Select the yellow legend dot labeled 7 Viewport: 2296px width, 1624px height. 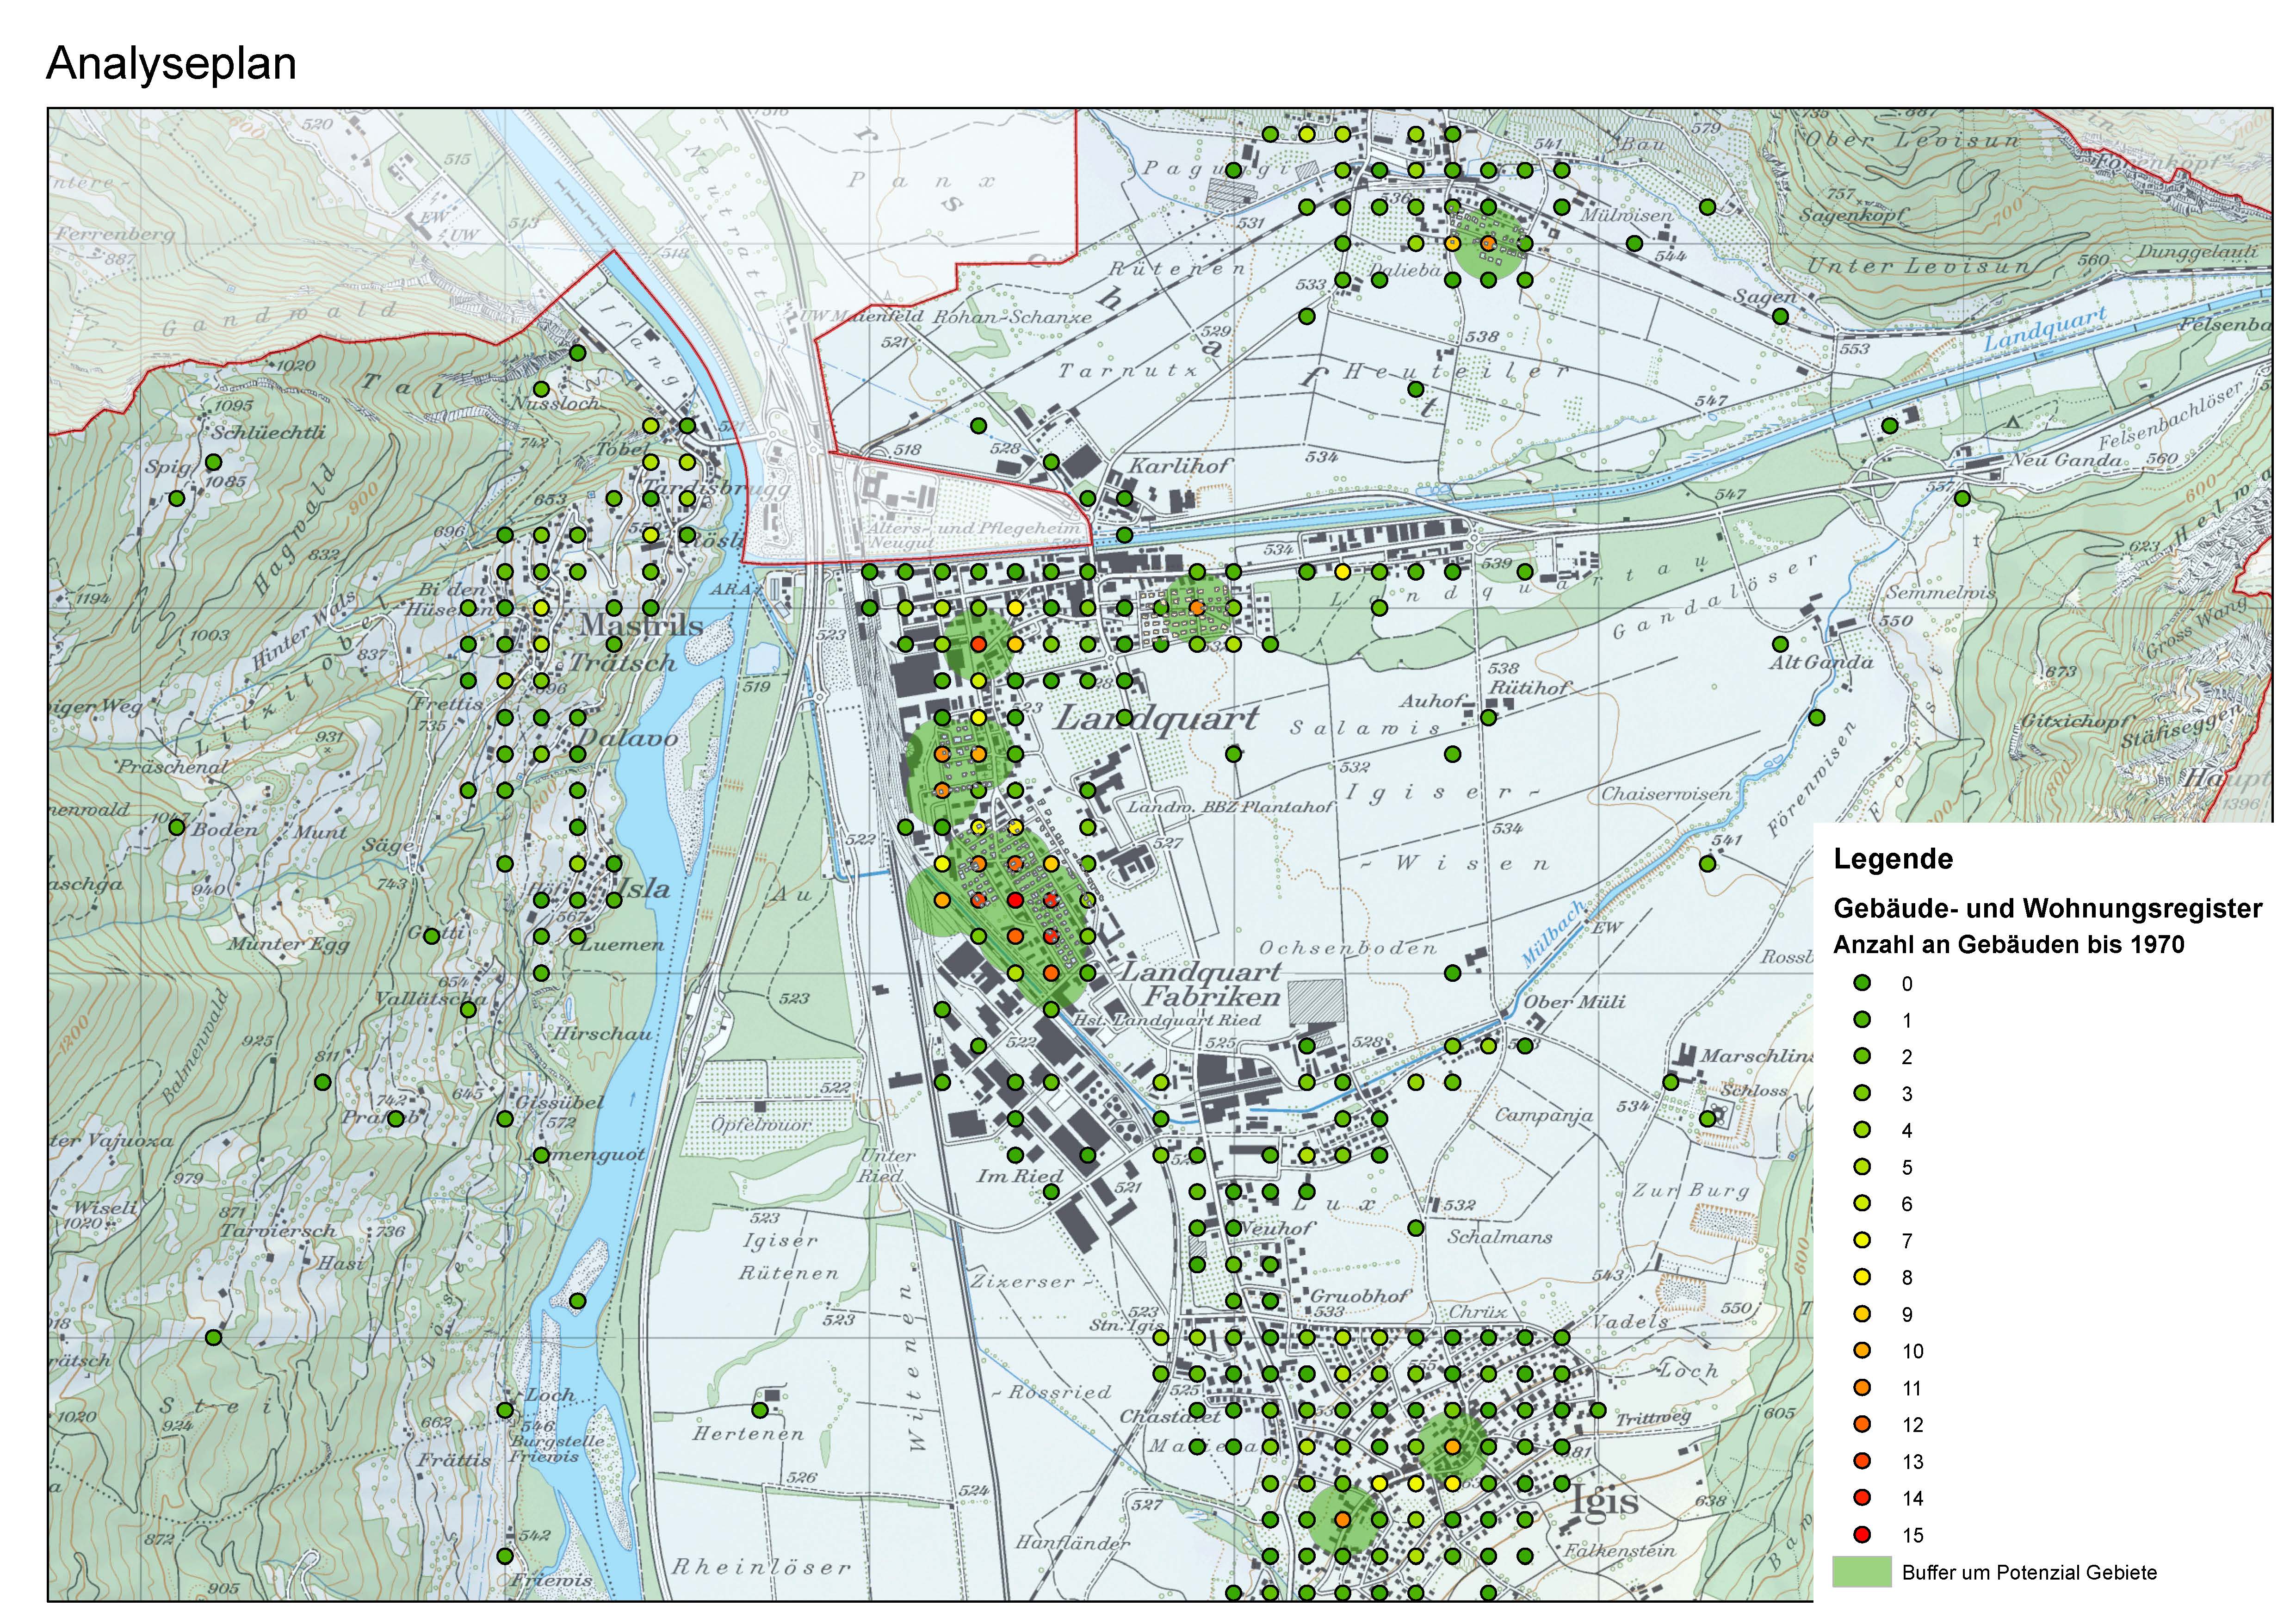(1862, 1241)
